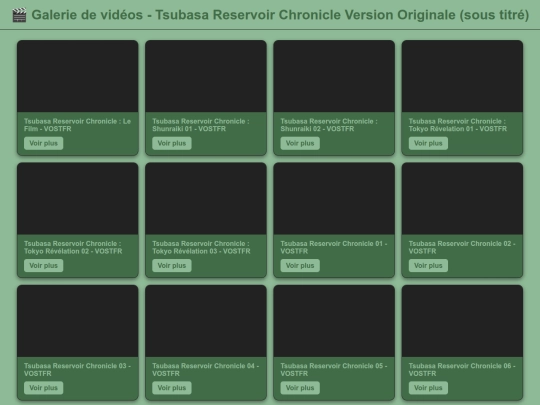Click title 'Tsubasa Reservoir Chronicle 03 - VOSTFR'
Viewport: 540px width, 405px height.
77,370
